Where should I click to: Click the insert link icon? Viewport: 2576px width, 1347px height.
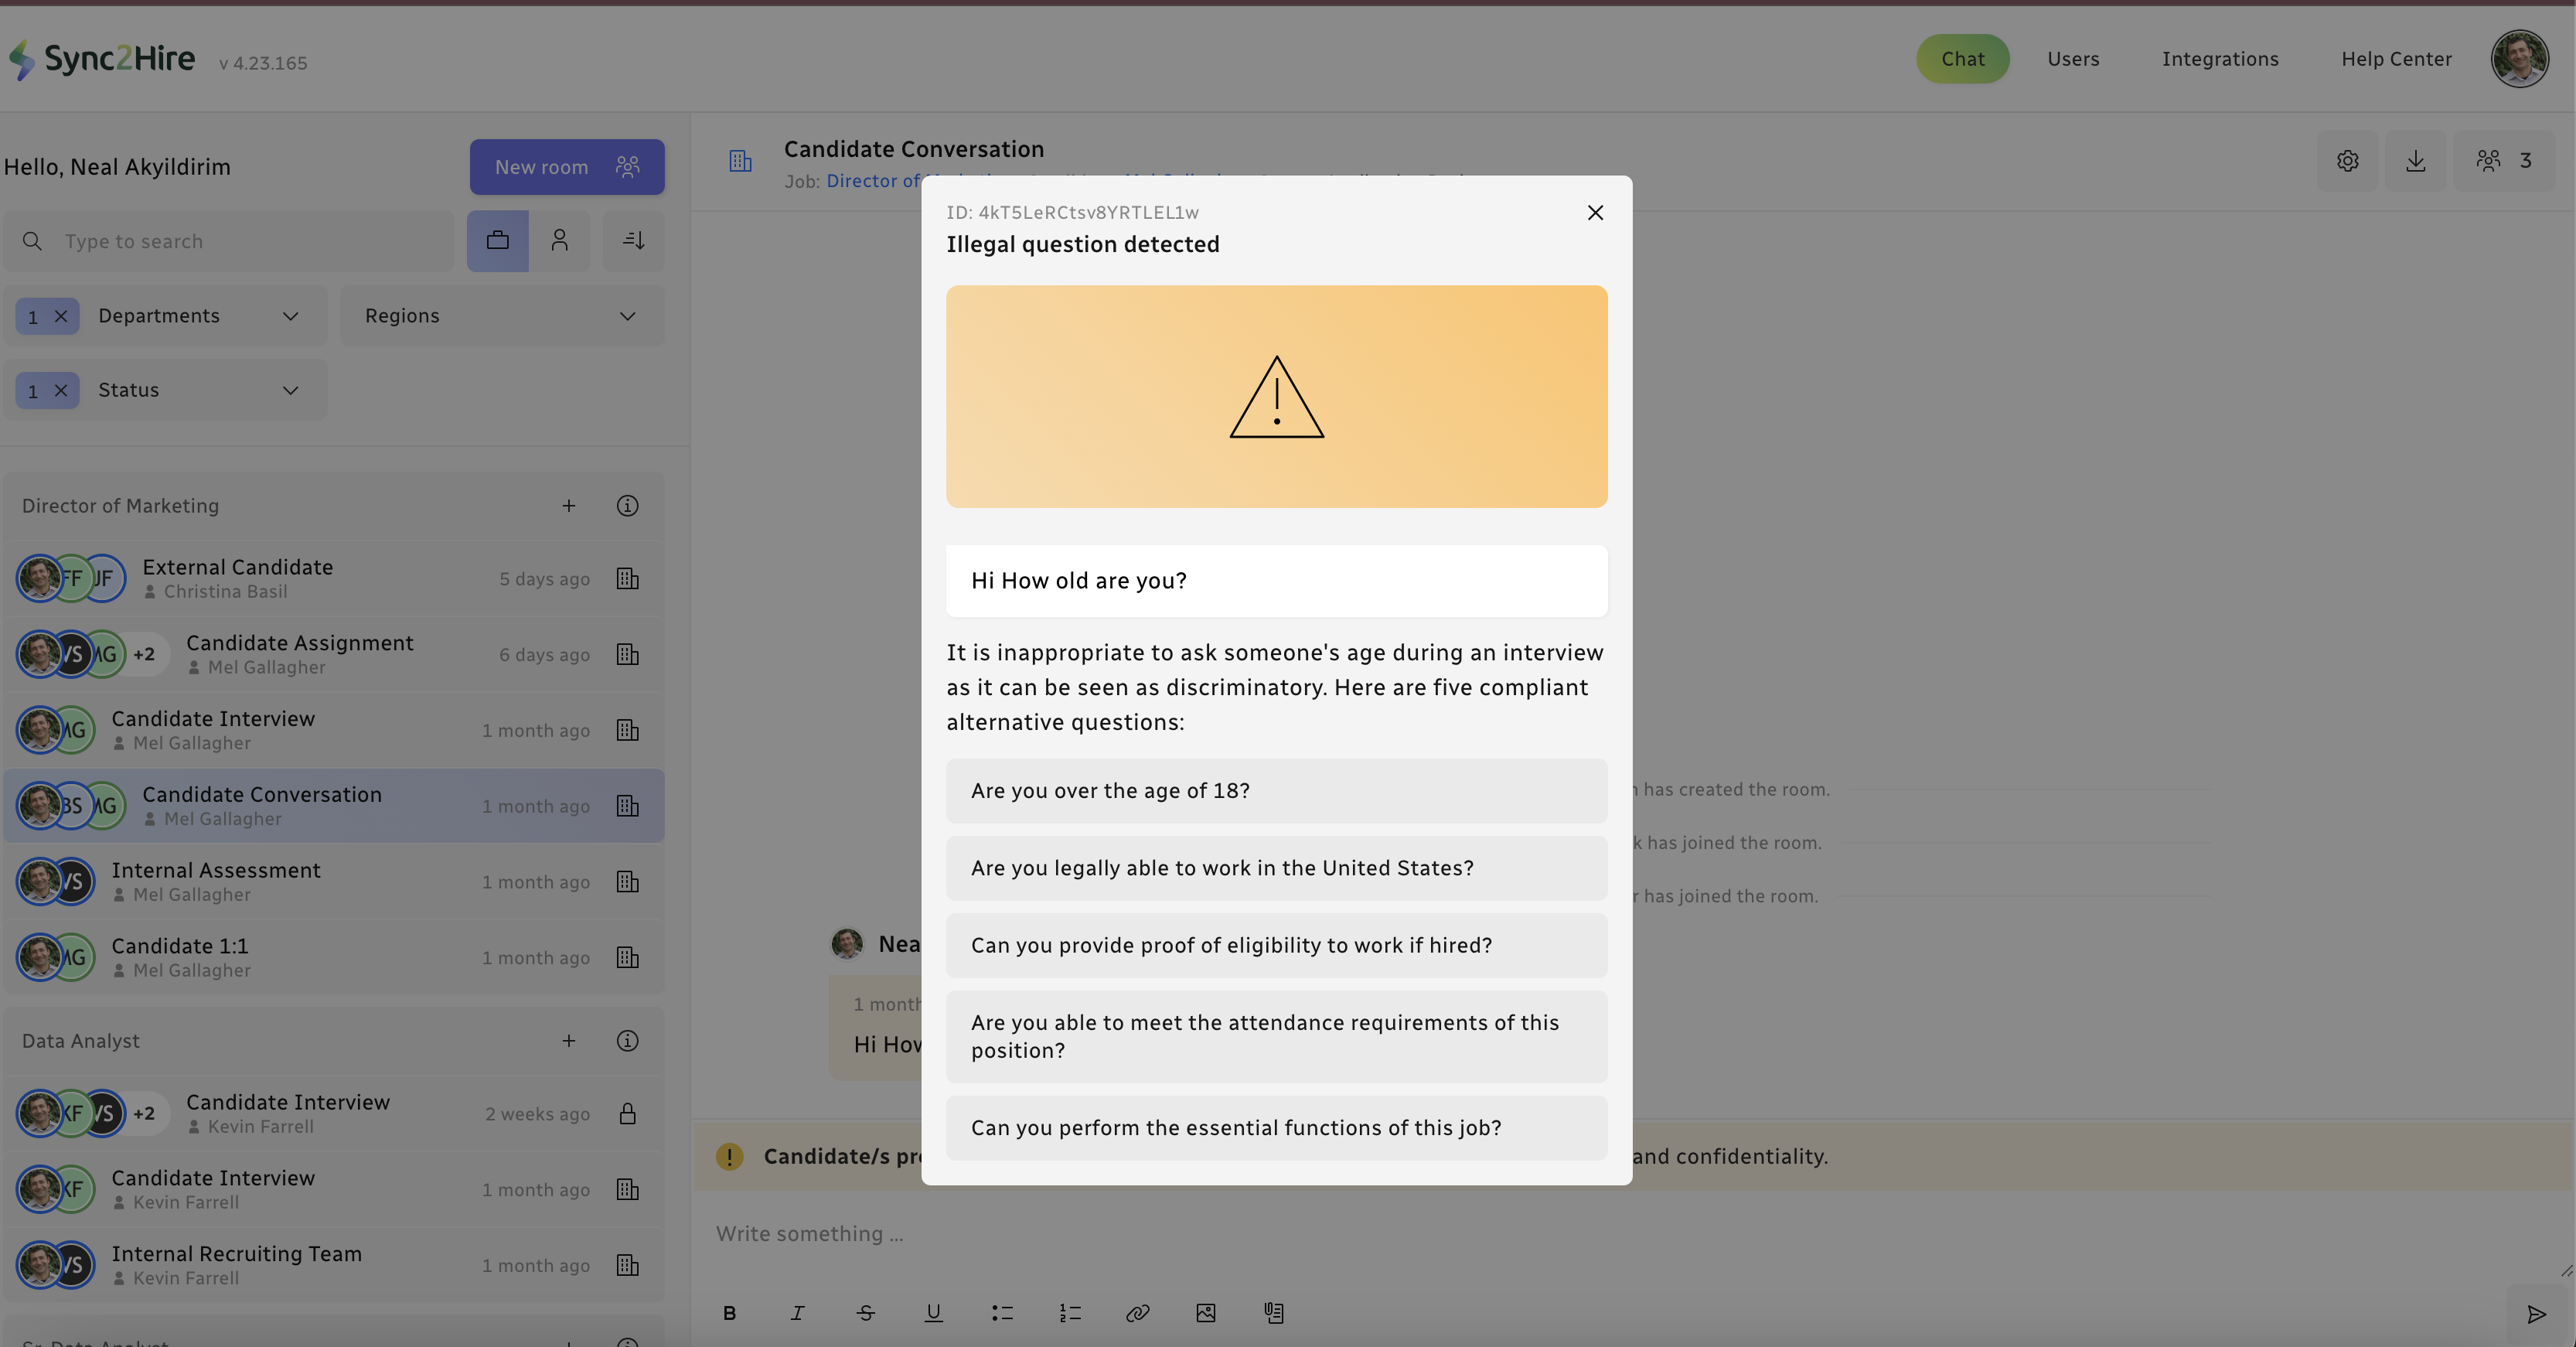tap(1137, 1313)
